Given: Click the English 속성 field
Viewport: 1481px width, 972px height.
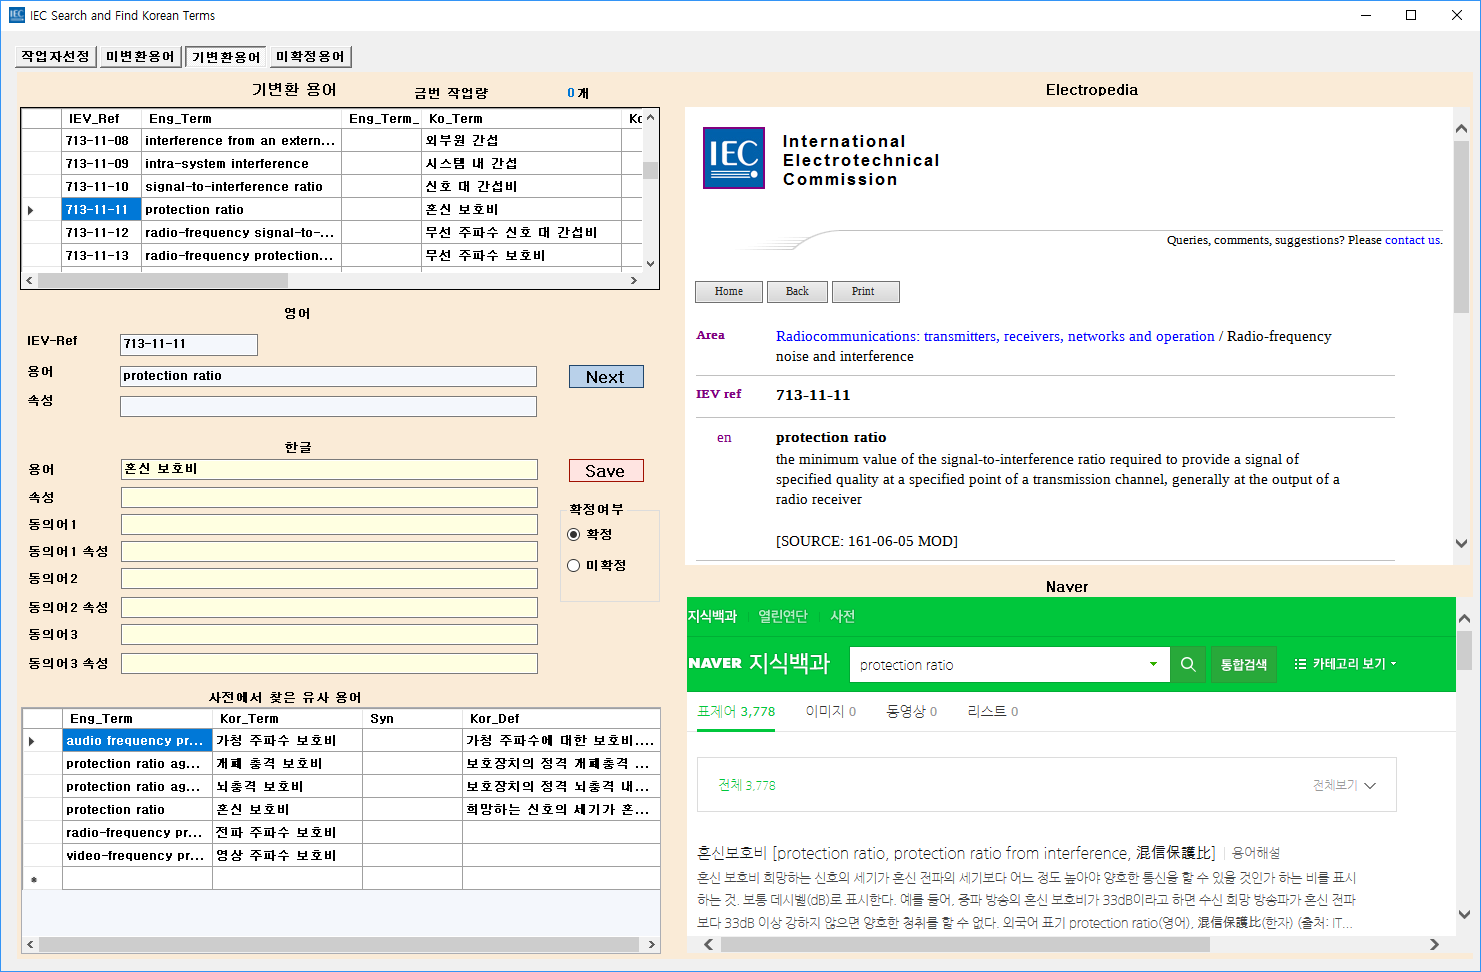Looking at the screenshot, I should coord(328,407).
